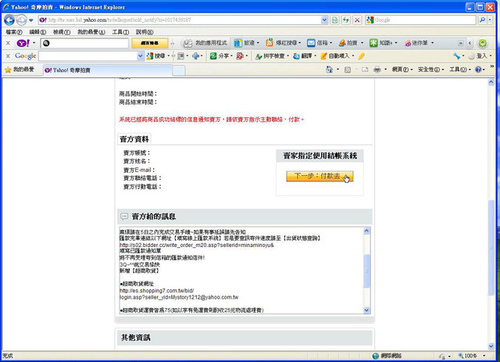Click the Home icon on command bar
The width and height of the screenshot is (500, 362).
coord(329,69)
